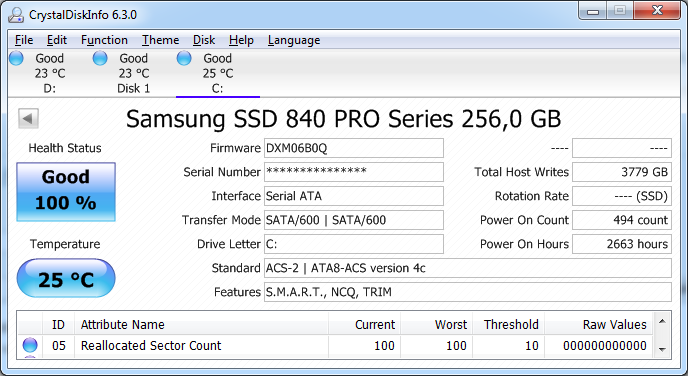The image size is (688, 376).
Task: Open the Function menu
Action: point(104,40)
